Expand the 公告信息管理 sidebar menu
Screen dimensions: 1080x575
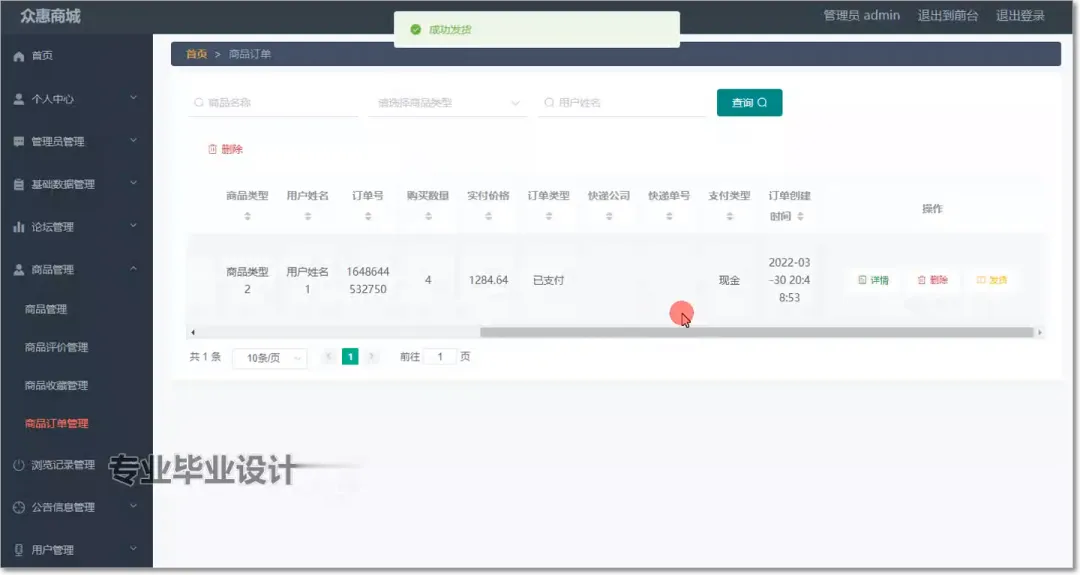[x=76, y=507]
